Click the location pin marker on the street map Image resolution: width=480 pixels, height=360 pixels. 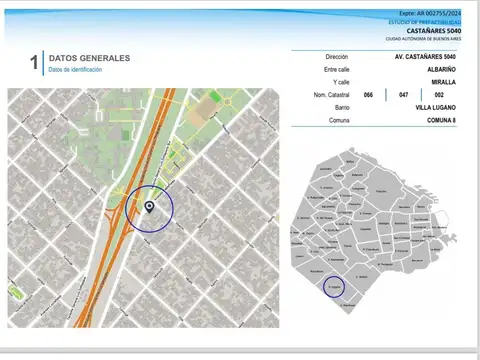pyautogui.click(x=150, y=207)
